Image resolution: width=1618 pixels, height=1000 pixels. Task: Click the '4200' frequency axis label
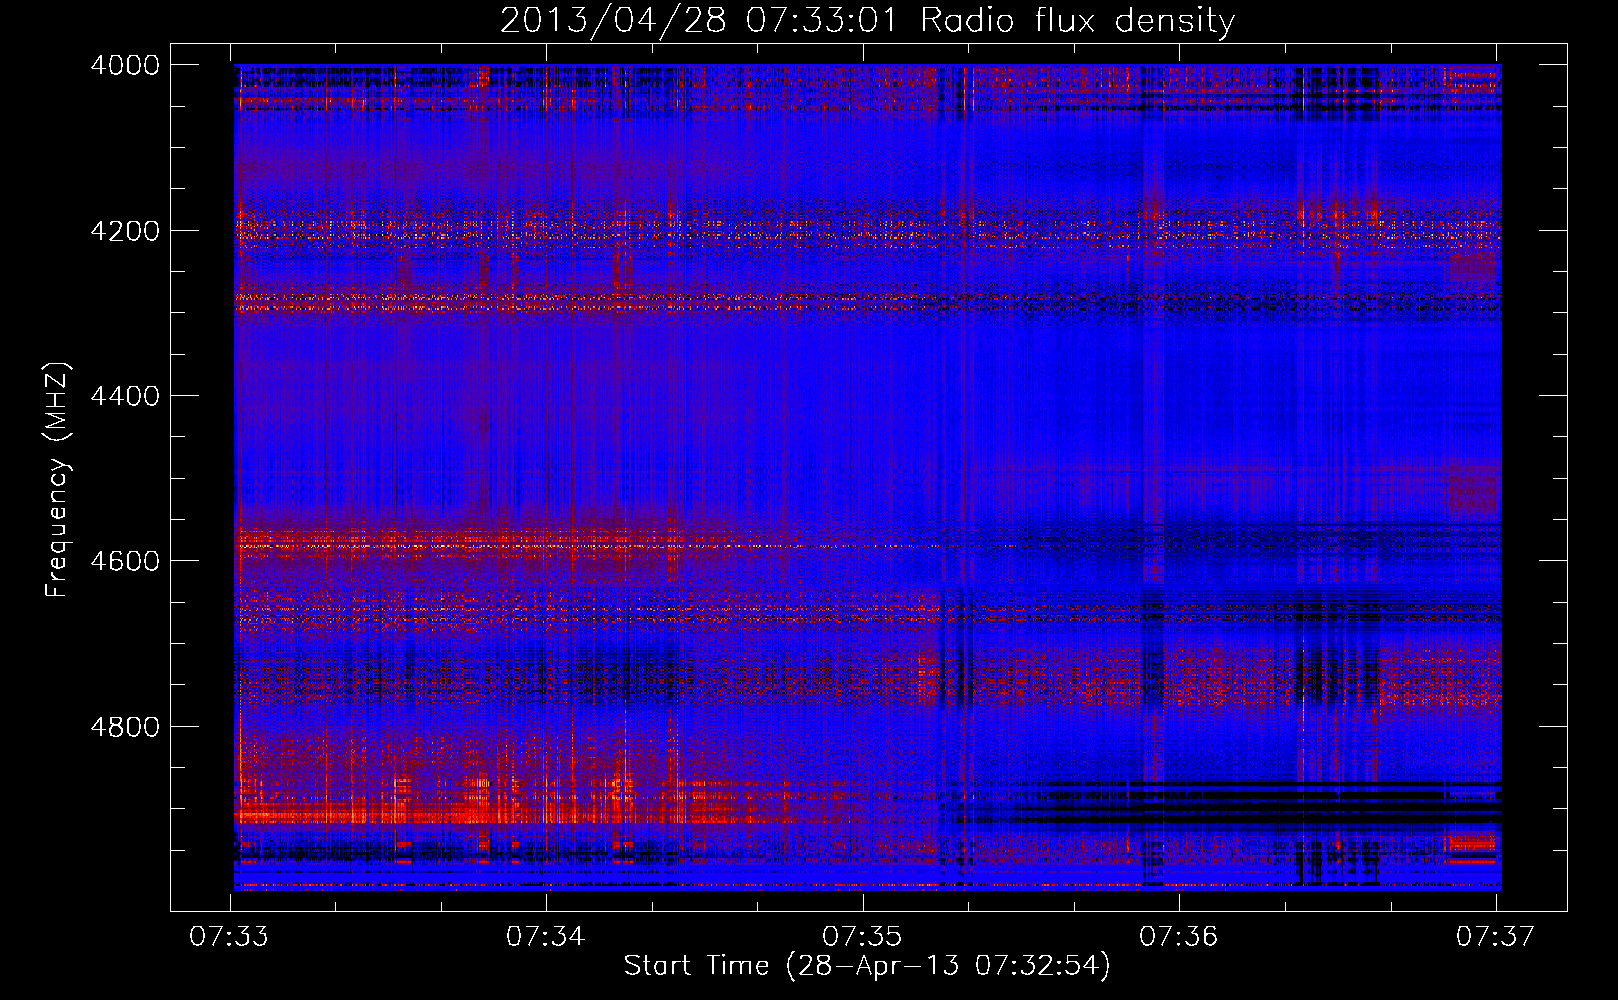(x=125, y=231)
